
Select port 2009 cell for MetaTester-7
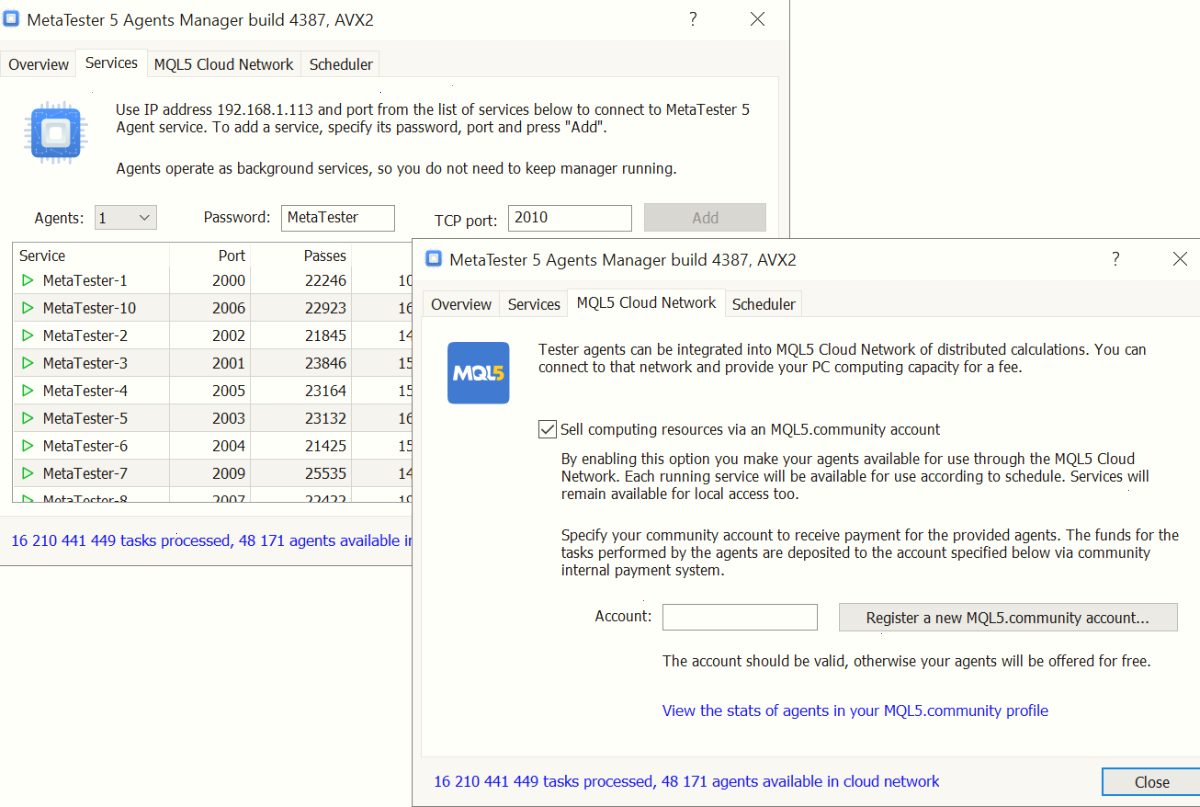pyautogui.click(x=228, y=473)
